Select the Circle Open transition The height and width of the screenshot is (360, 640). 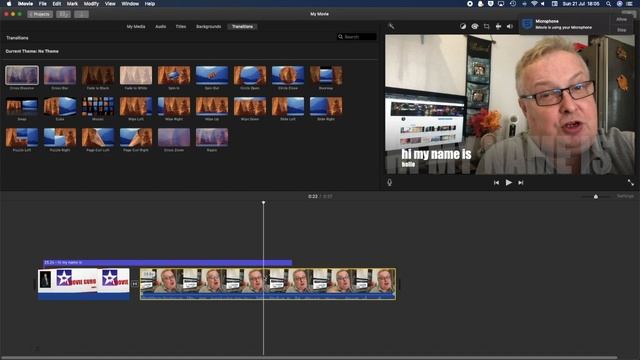coord(250,76)
